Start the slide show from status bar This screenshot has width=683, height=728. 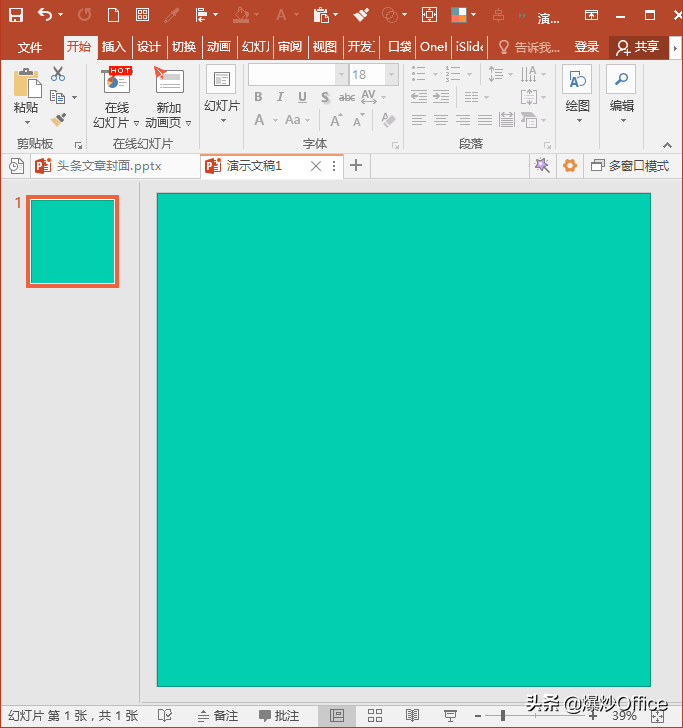[450, 715]
